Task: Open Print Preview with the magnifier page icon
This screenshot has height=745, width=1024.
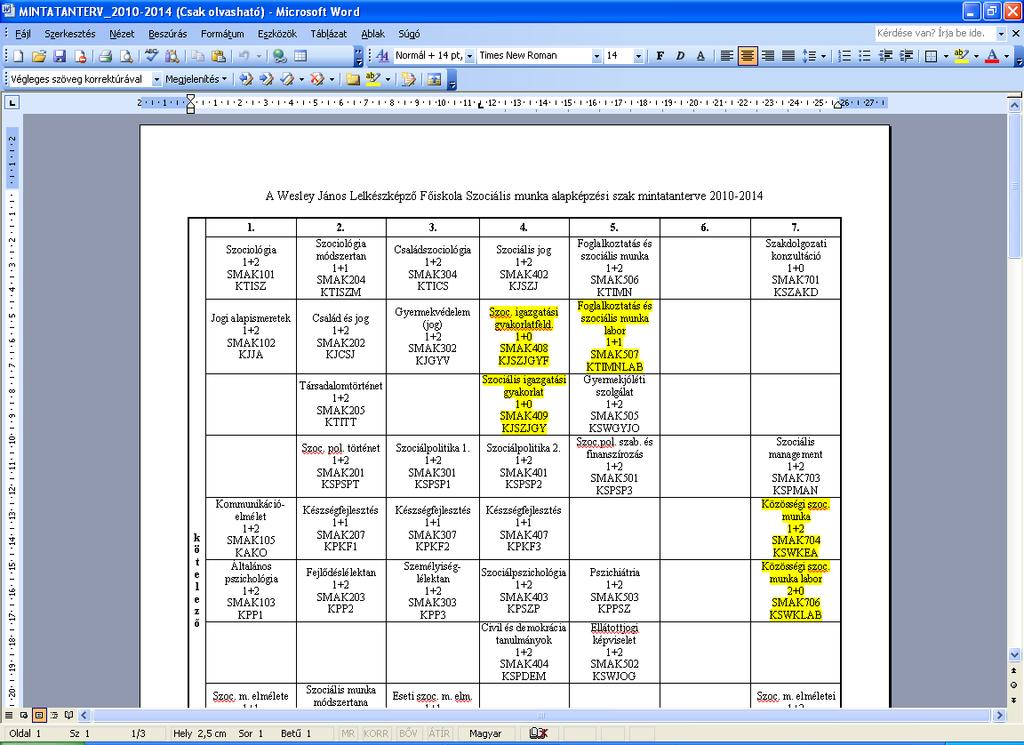Action: click(126, 56)
